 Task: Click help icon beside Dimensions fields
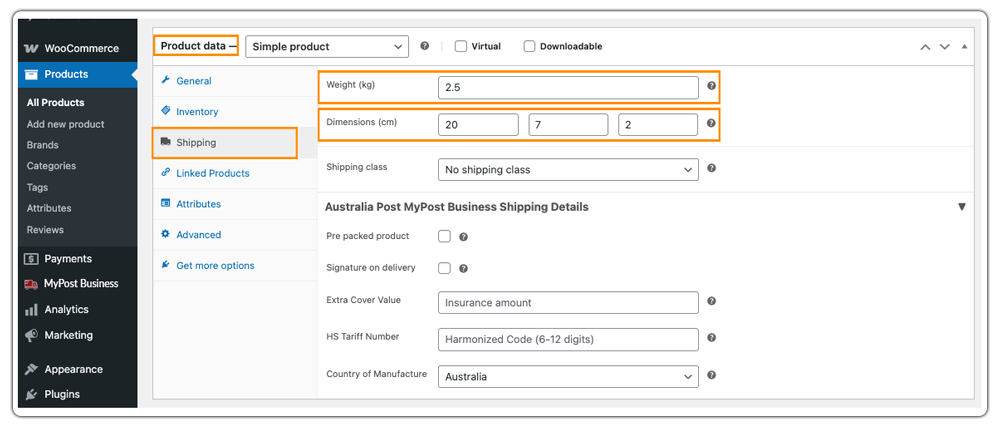click(711, 124)
